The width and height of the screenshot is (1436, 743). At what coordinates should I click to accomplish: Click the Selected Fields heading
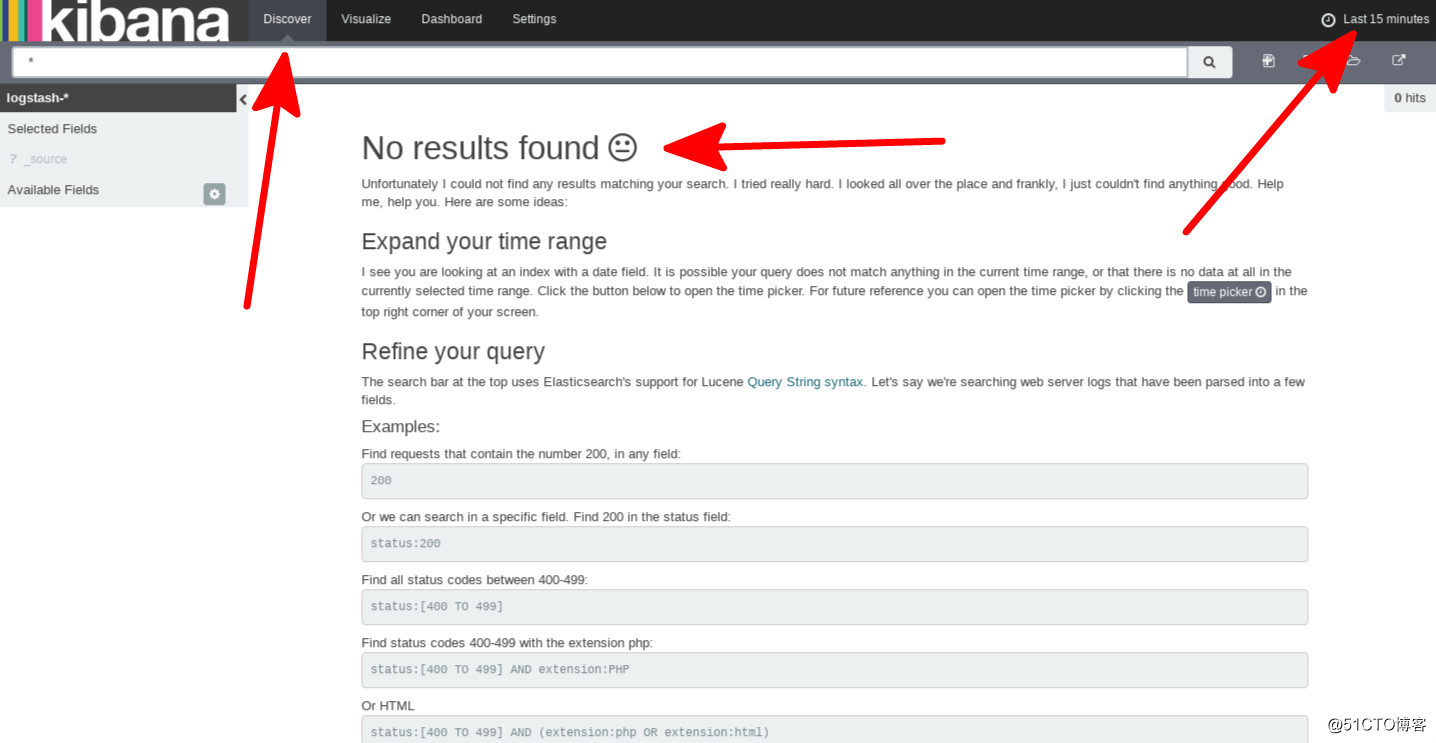52,129
